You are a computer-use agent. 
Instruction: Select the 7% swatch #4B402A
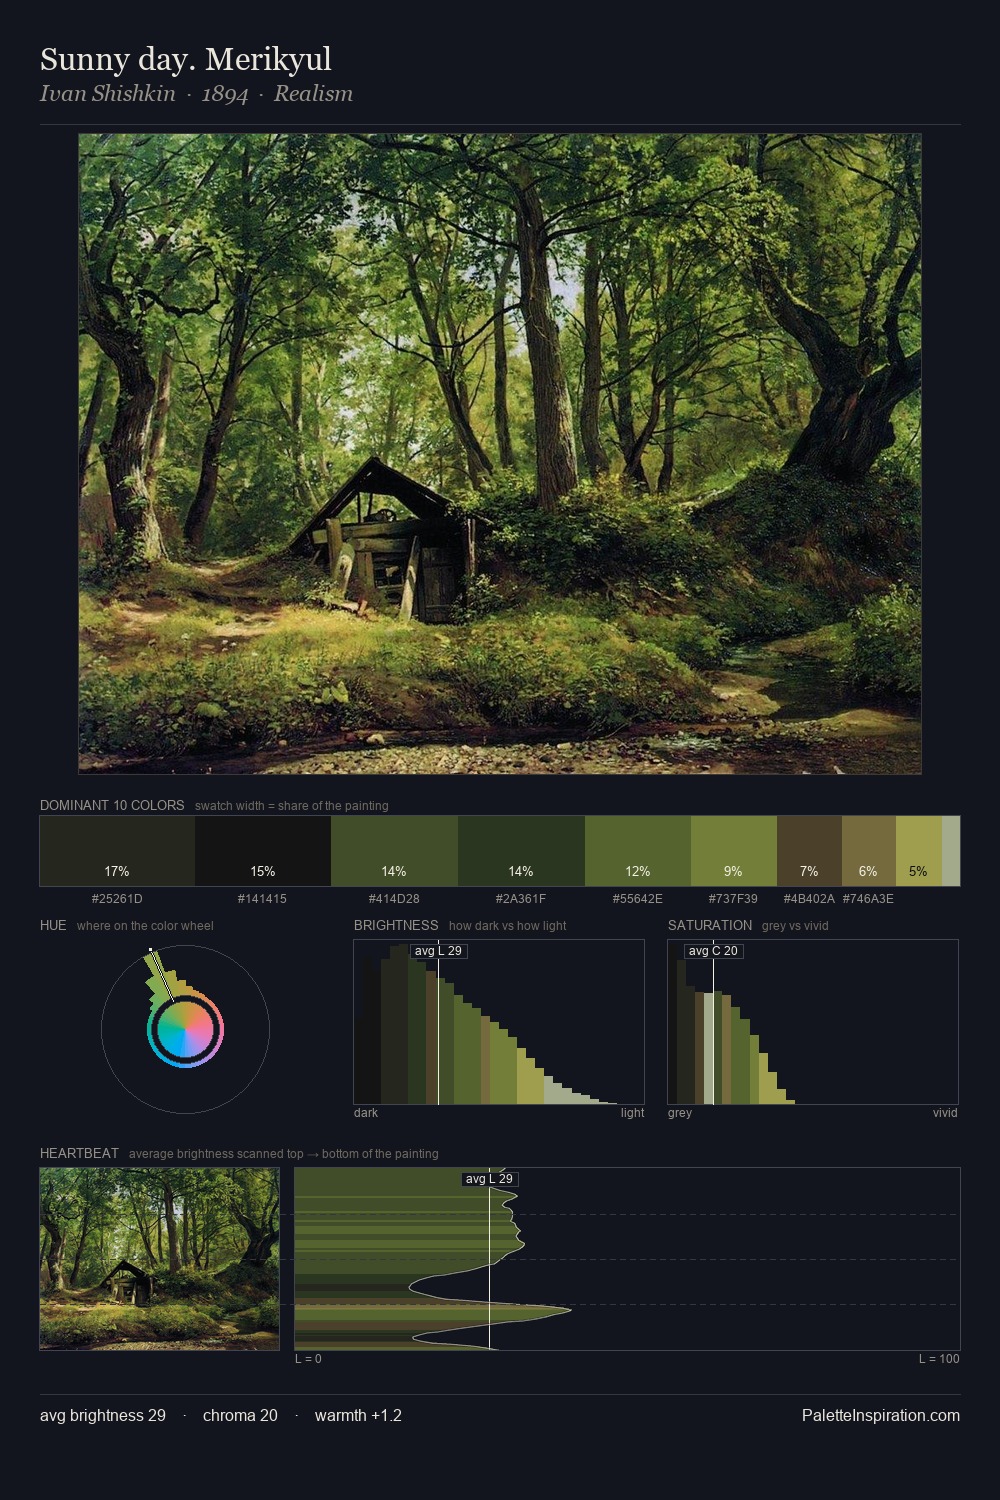[809, 851]
